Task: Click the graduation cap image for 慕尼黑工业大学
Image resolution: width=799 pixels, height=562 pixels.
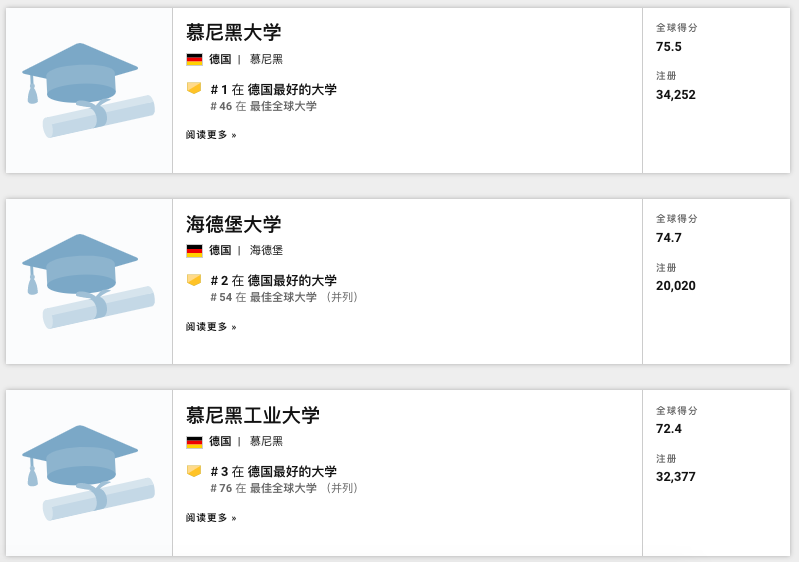Action: tap(88, 472)
